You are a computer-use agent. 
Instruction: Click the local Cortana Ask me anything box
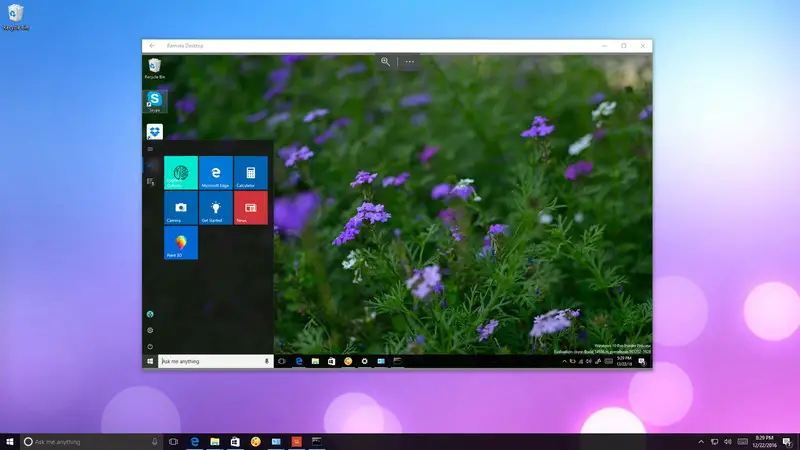(x=91, y=442)
